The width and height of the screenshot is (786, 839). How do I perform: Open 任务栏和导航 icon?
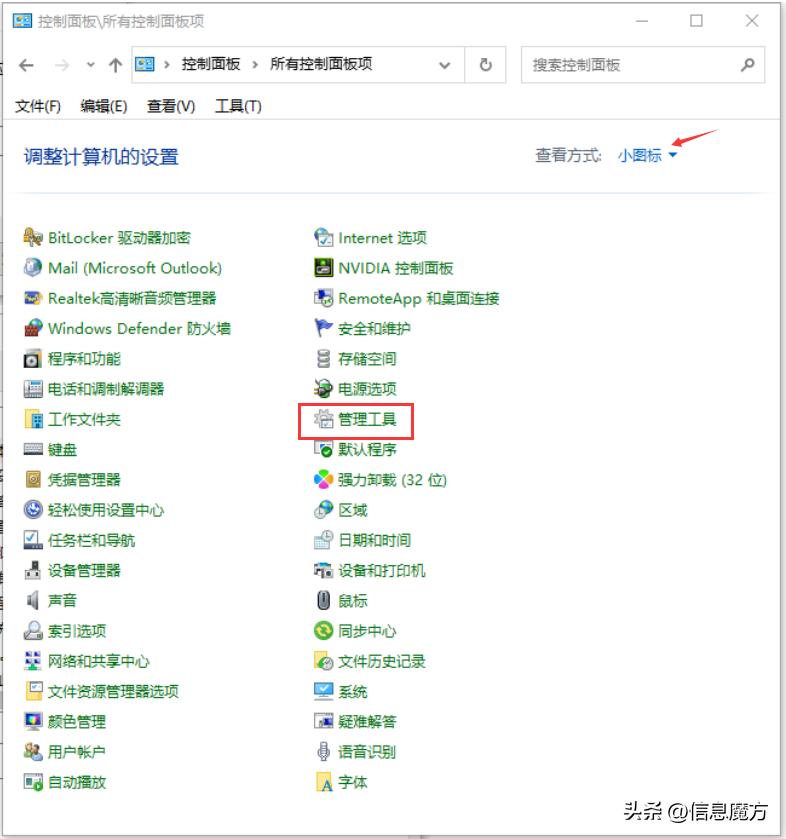[x=33, y=540]
